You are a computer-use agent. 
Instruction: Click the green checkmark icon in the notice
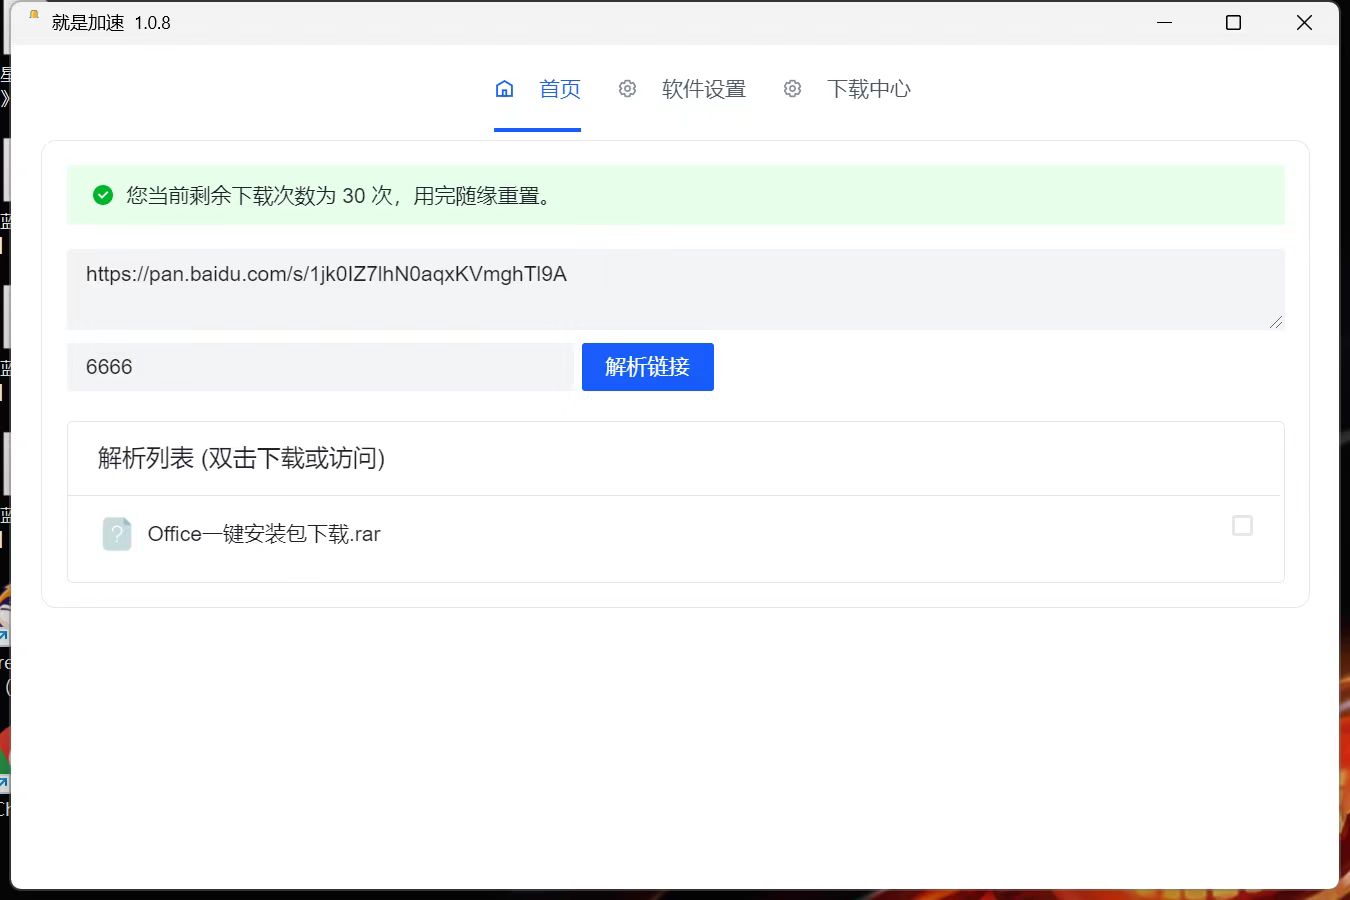pos(103,195)
